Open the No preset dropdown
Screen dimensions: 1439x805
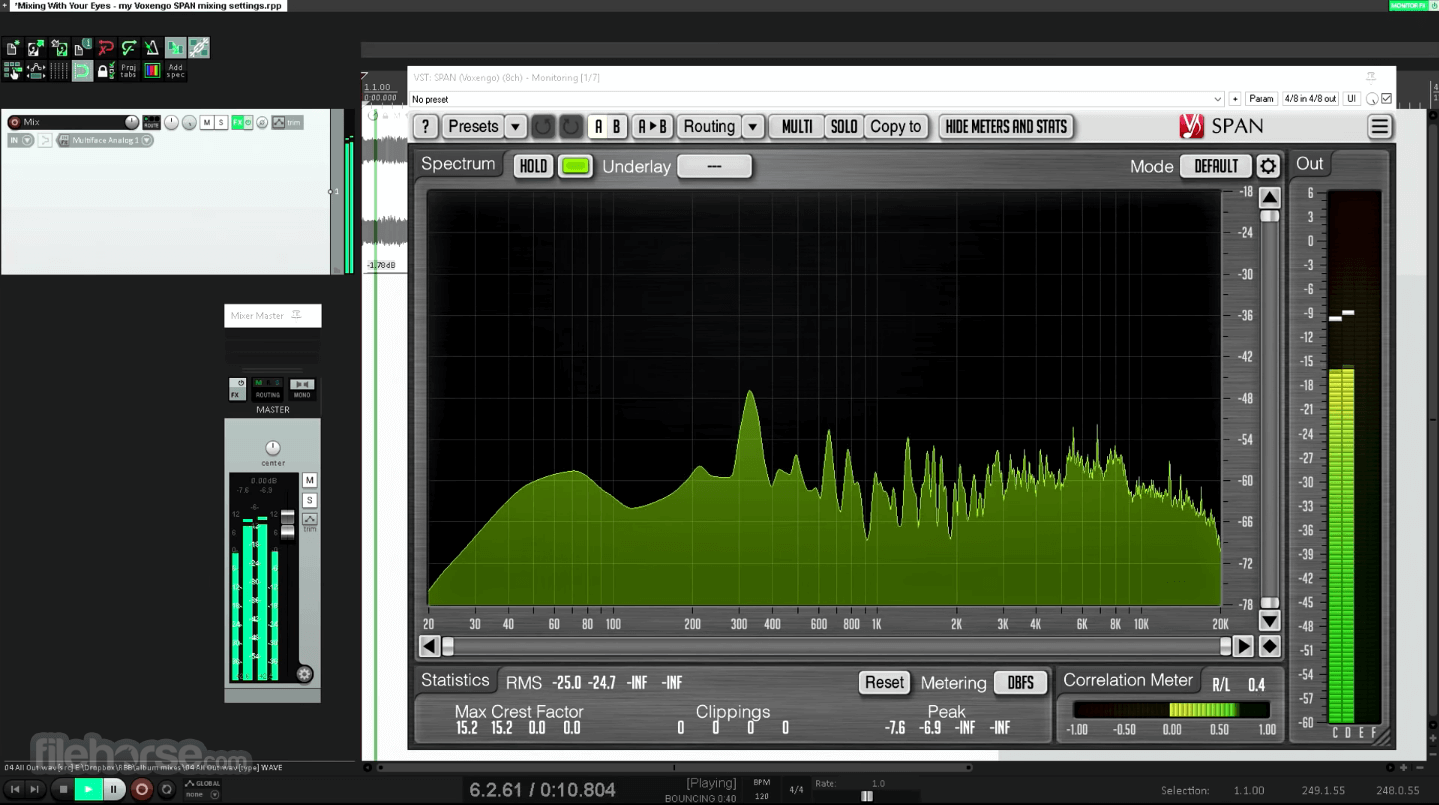click(x=817, y=99)
